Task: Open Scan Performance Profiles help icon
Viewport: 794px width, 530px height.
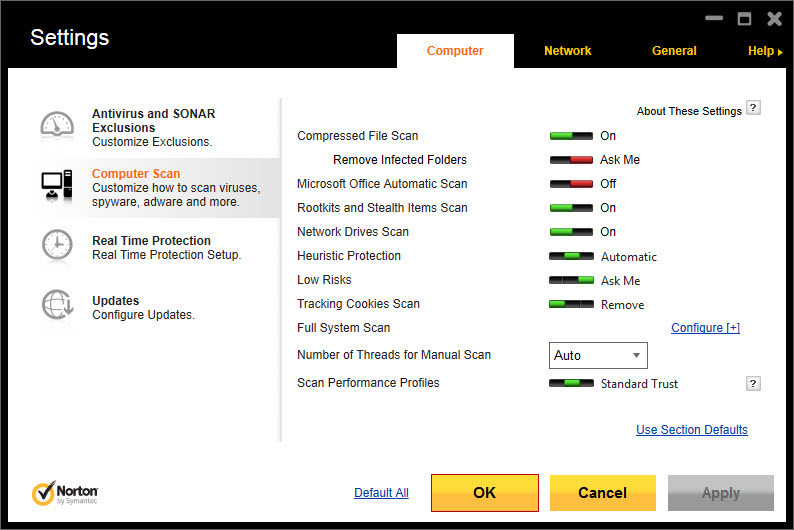Action: pos(753,384)
